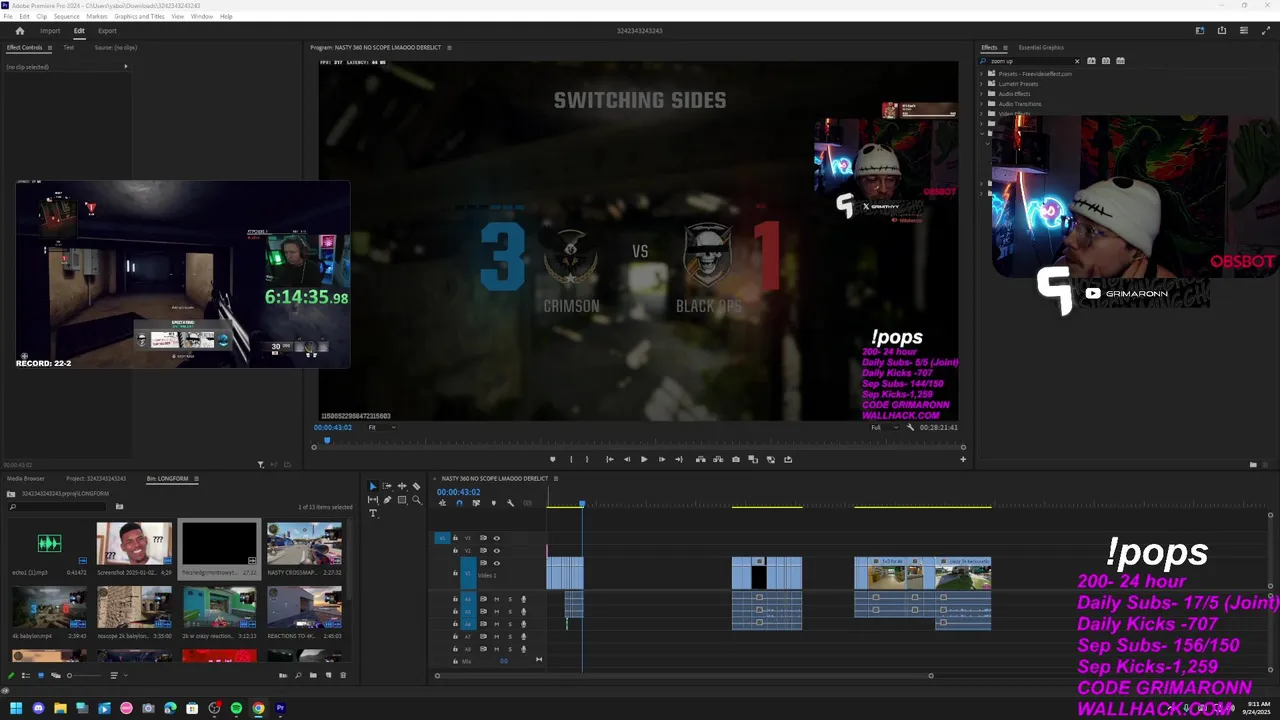The image size is (1280, 720).
Task: Jump to In point in Program monitor
Action: (x=610, y=459)
